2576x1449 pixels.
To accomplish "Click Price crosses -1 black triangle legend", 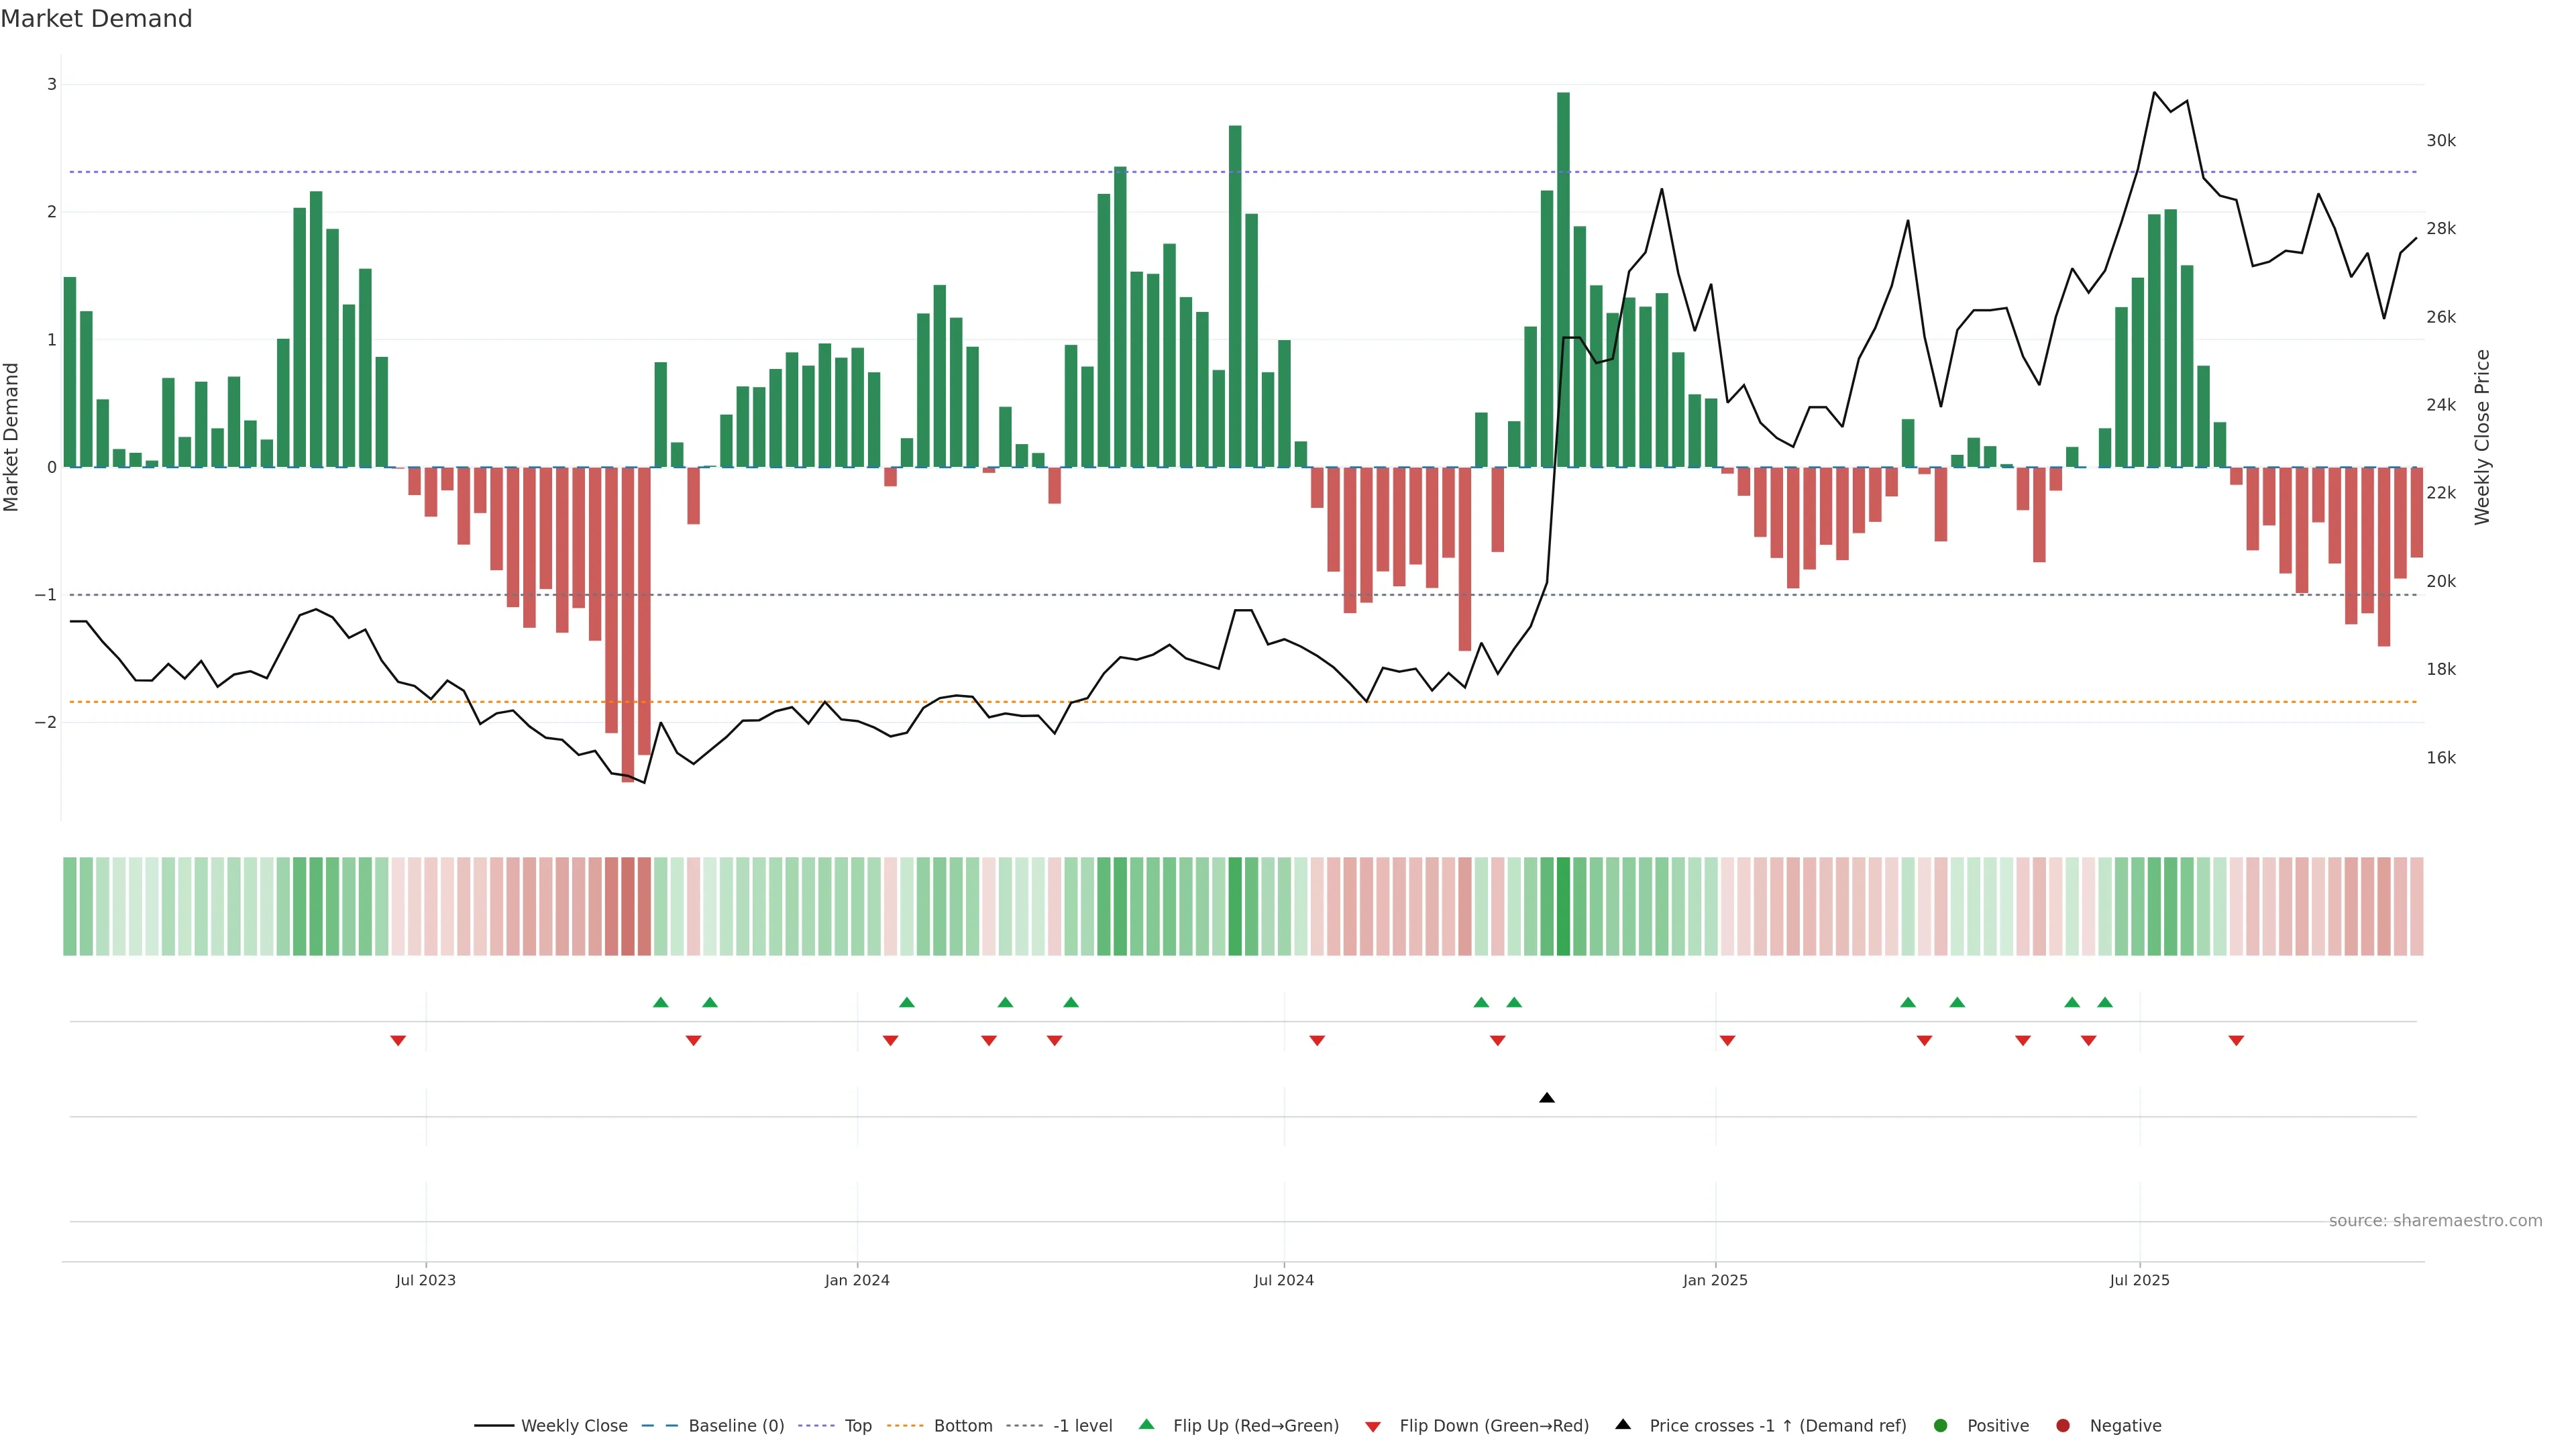I will [1623, 1425].
